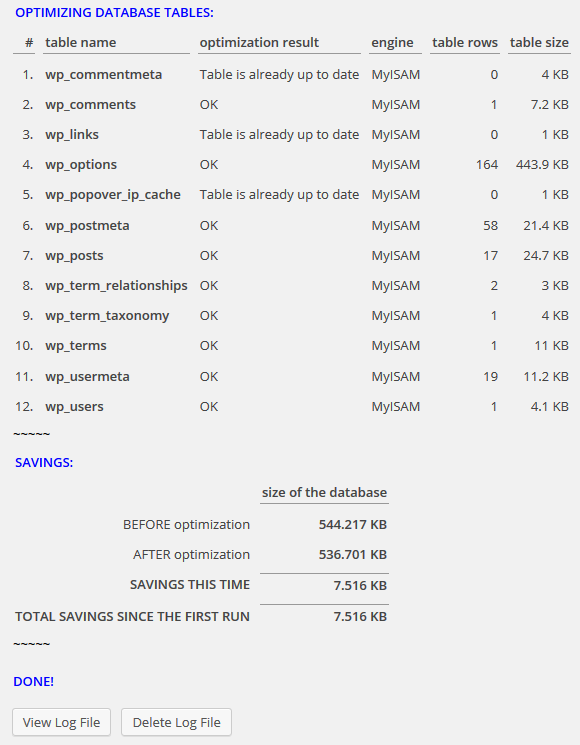The height and width of the screenshot is (745, 580).
Task: Click the 'engine' column header
Action: [392, 43]
